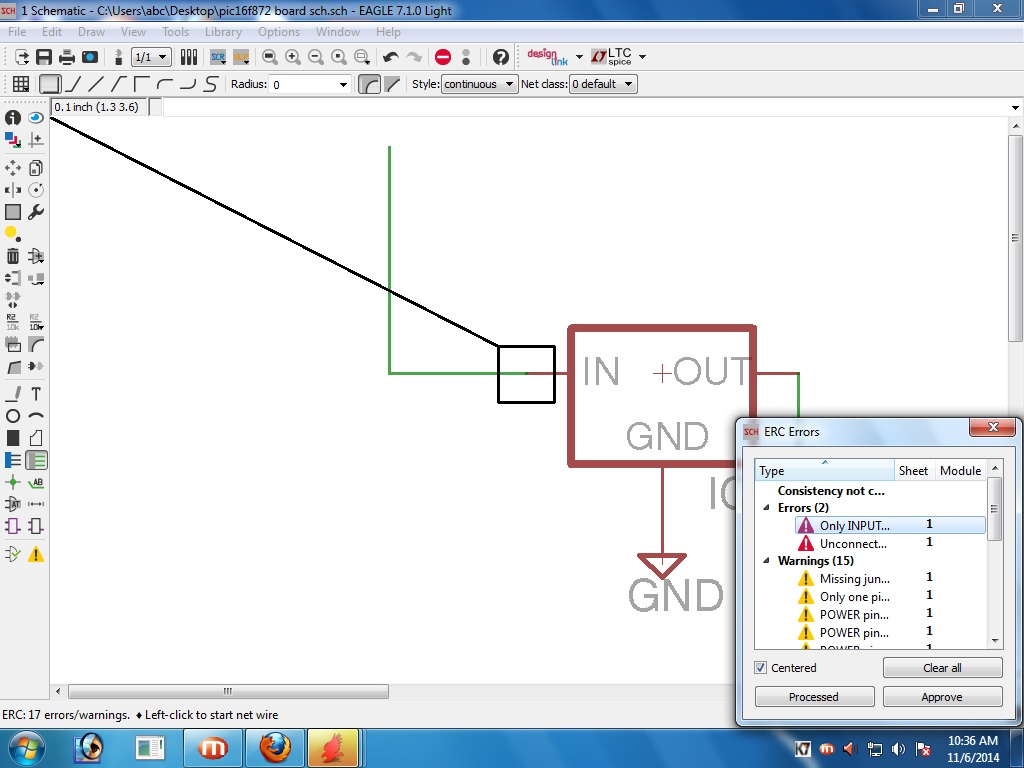Screen dimensions: 1024x768
Task: Run a ULP program
Action: [x=241, y=57]
